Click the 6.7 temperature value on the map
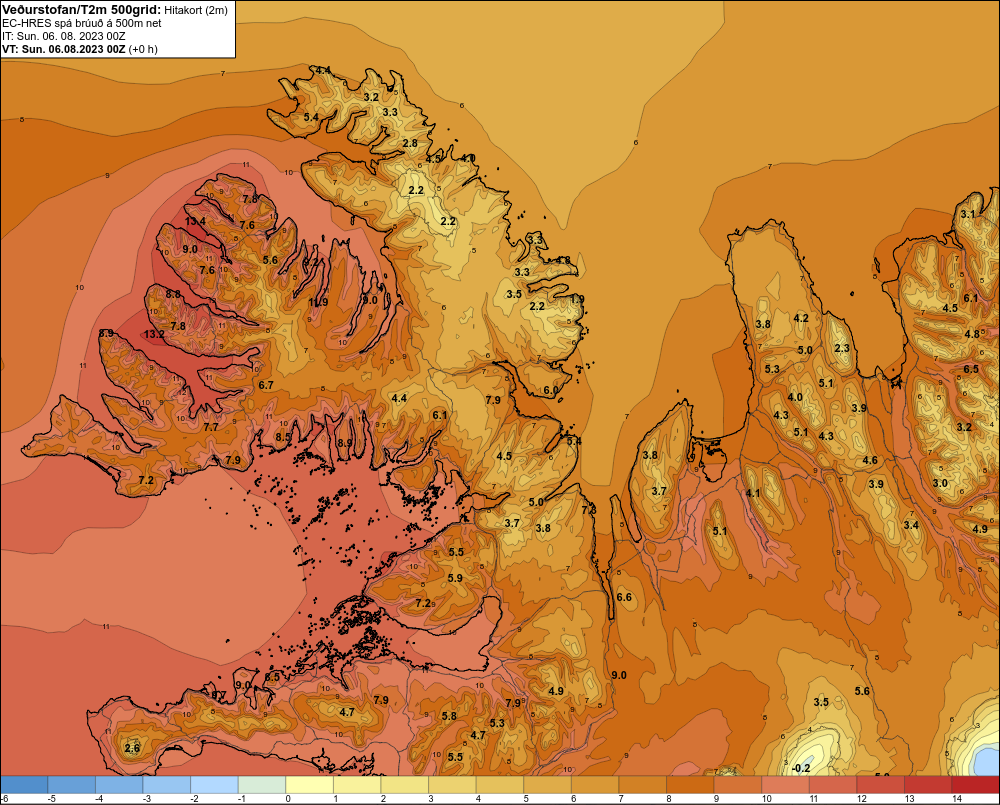This screenshot has height=805, width=1000. click(x=266, y=385)
